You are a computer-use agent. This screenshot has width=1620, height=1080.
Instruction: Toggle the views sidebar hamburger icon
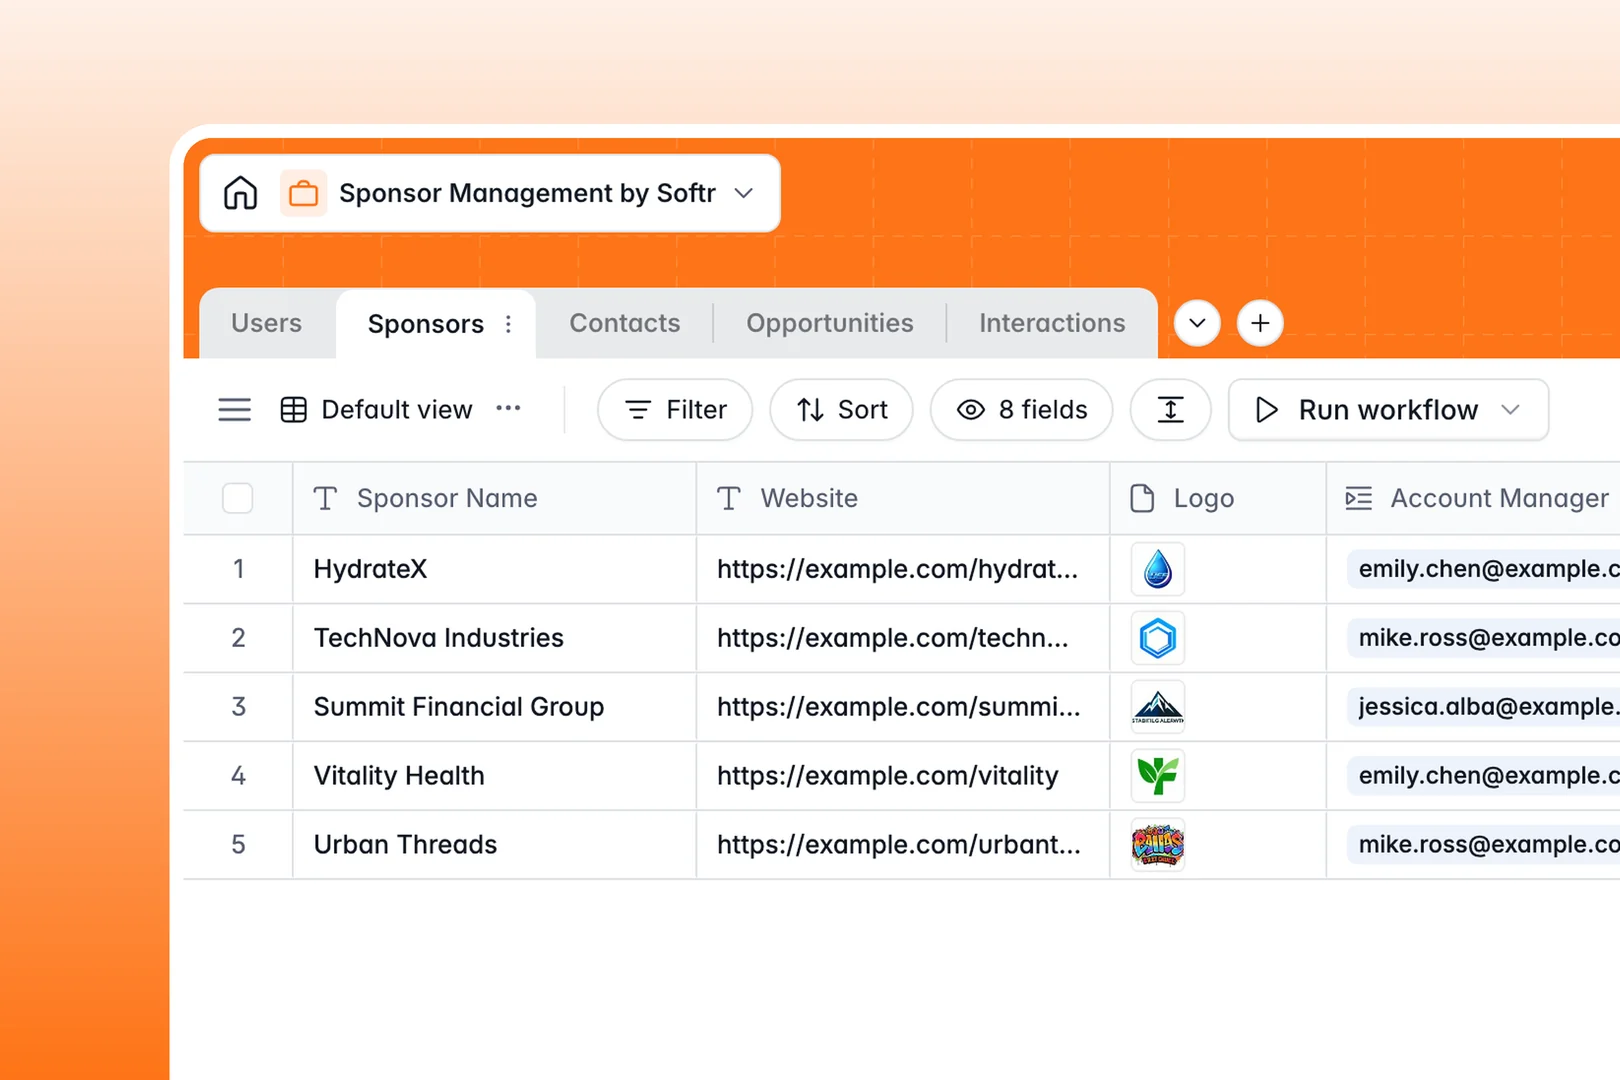tap(235, 410)
